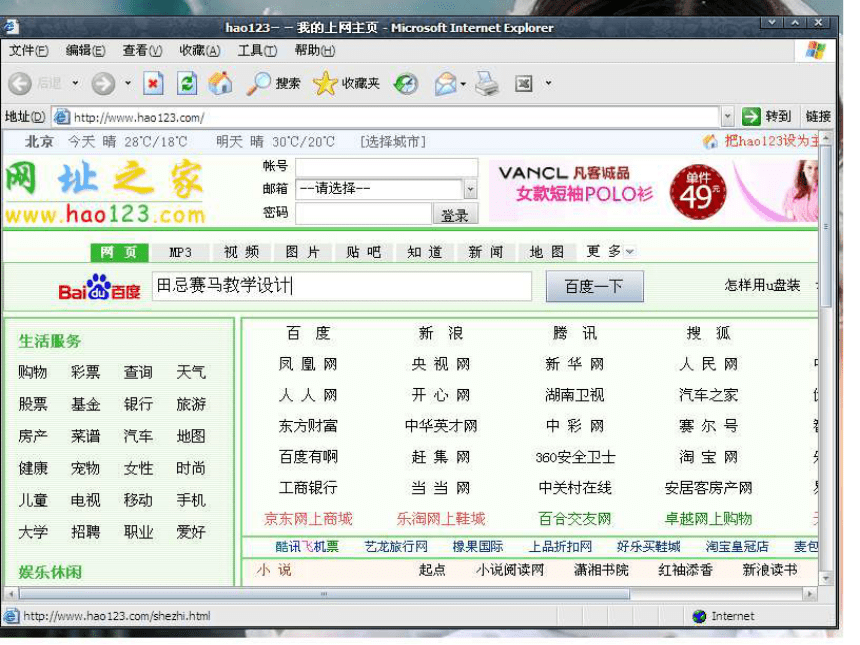Image resolution: width=860 pixels, height=645 pixels.
Task: Select the MP3 search tab
Action: coord(180,252)
